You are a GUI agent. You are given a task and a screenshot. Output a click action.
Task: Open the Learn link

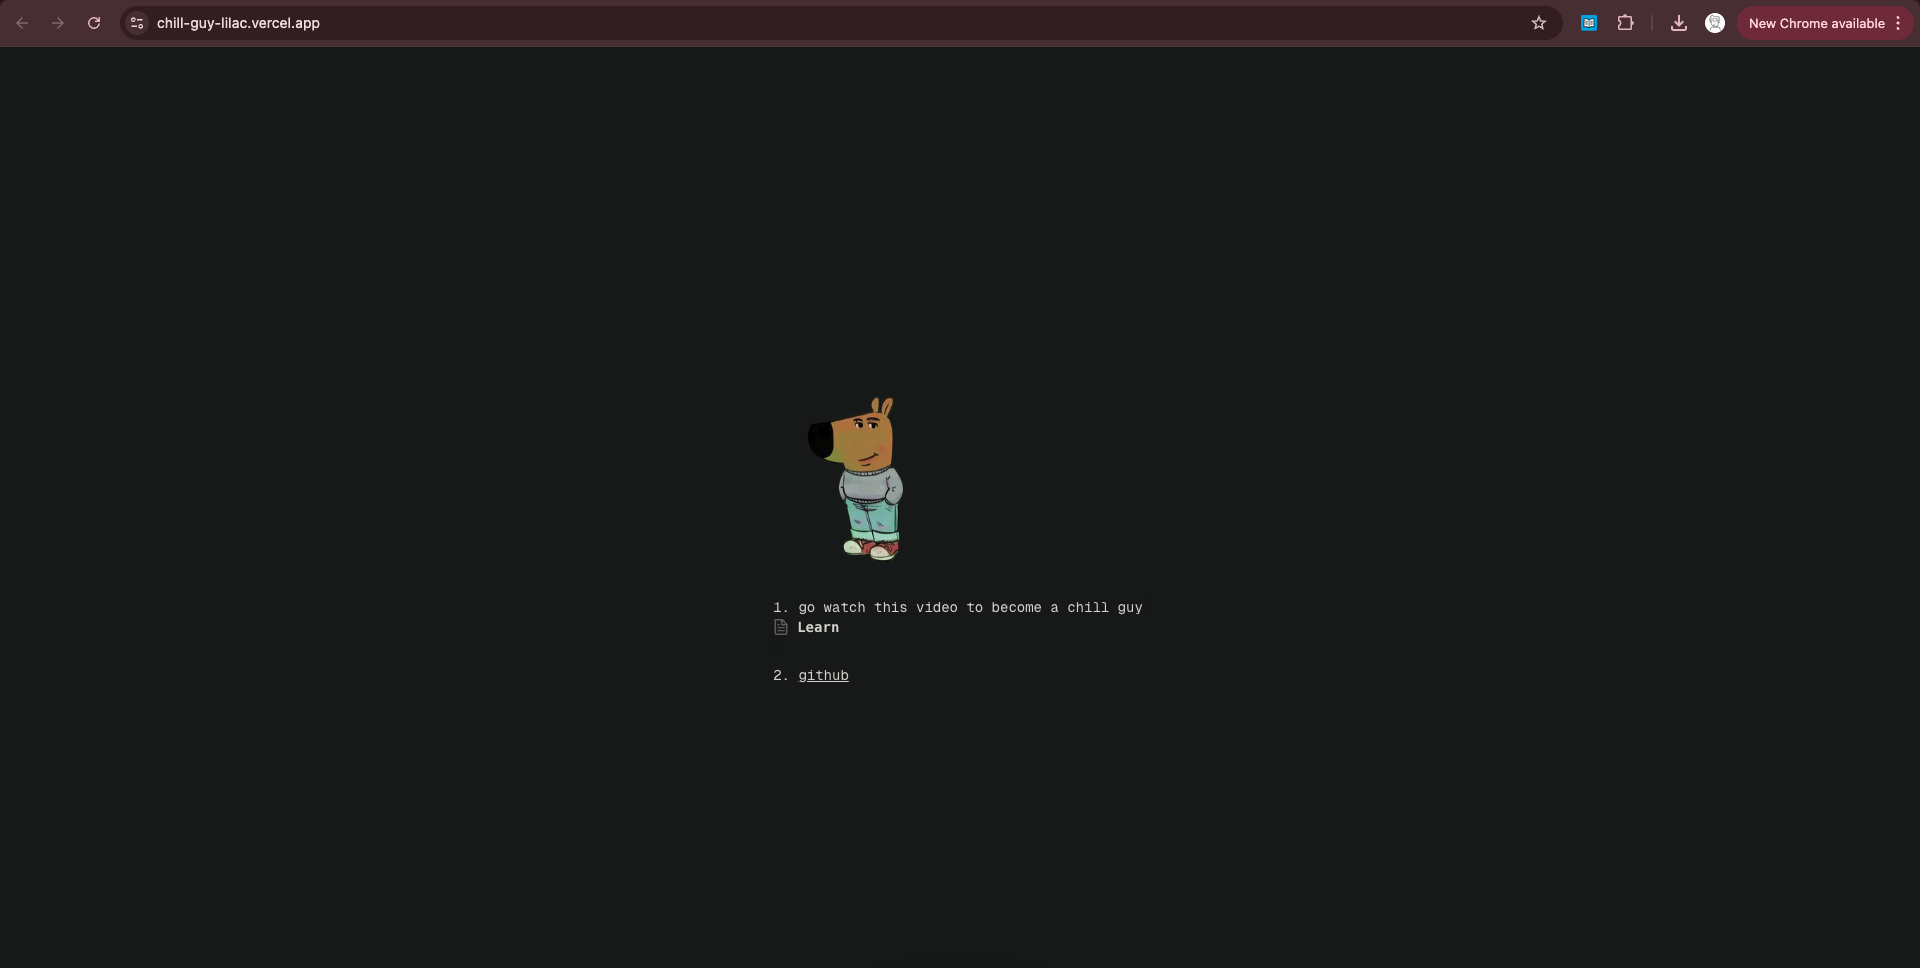click(818, 627)
